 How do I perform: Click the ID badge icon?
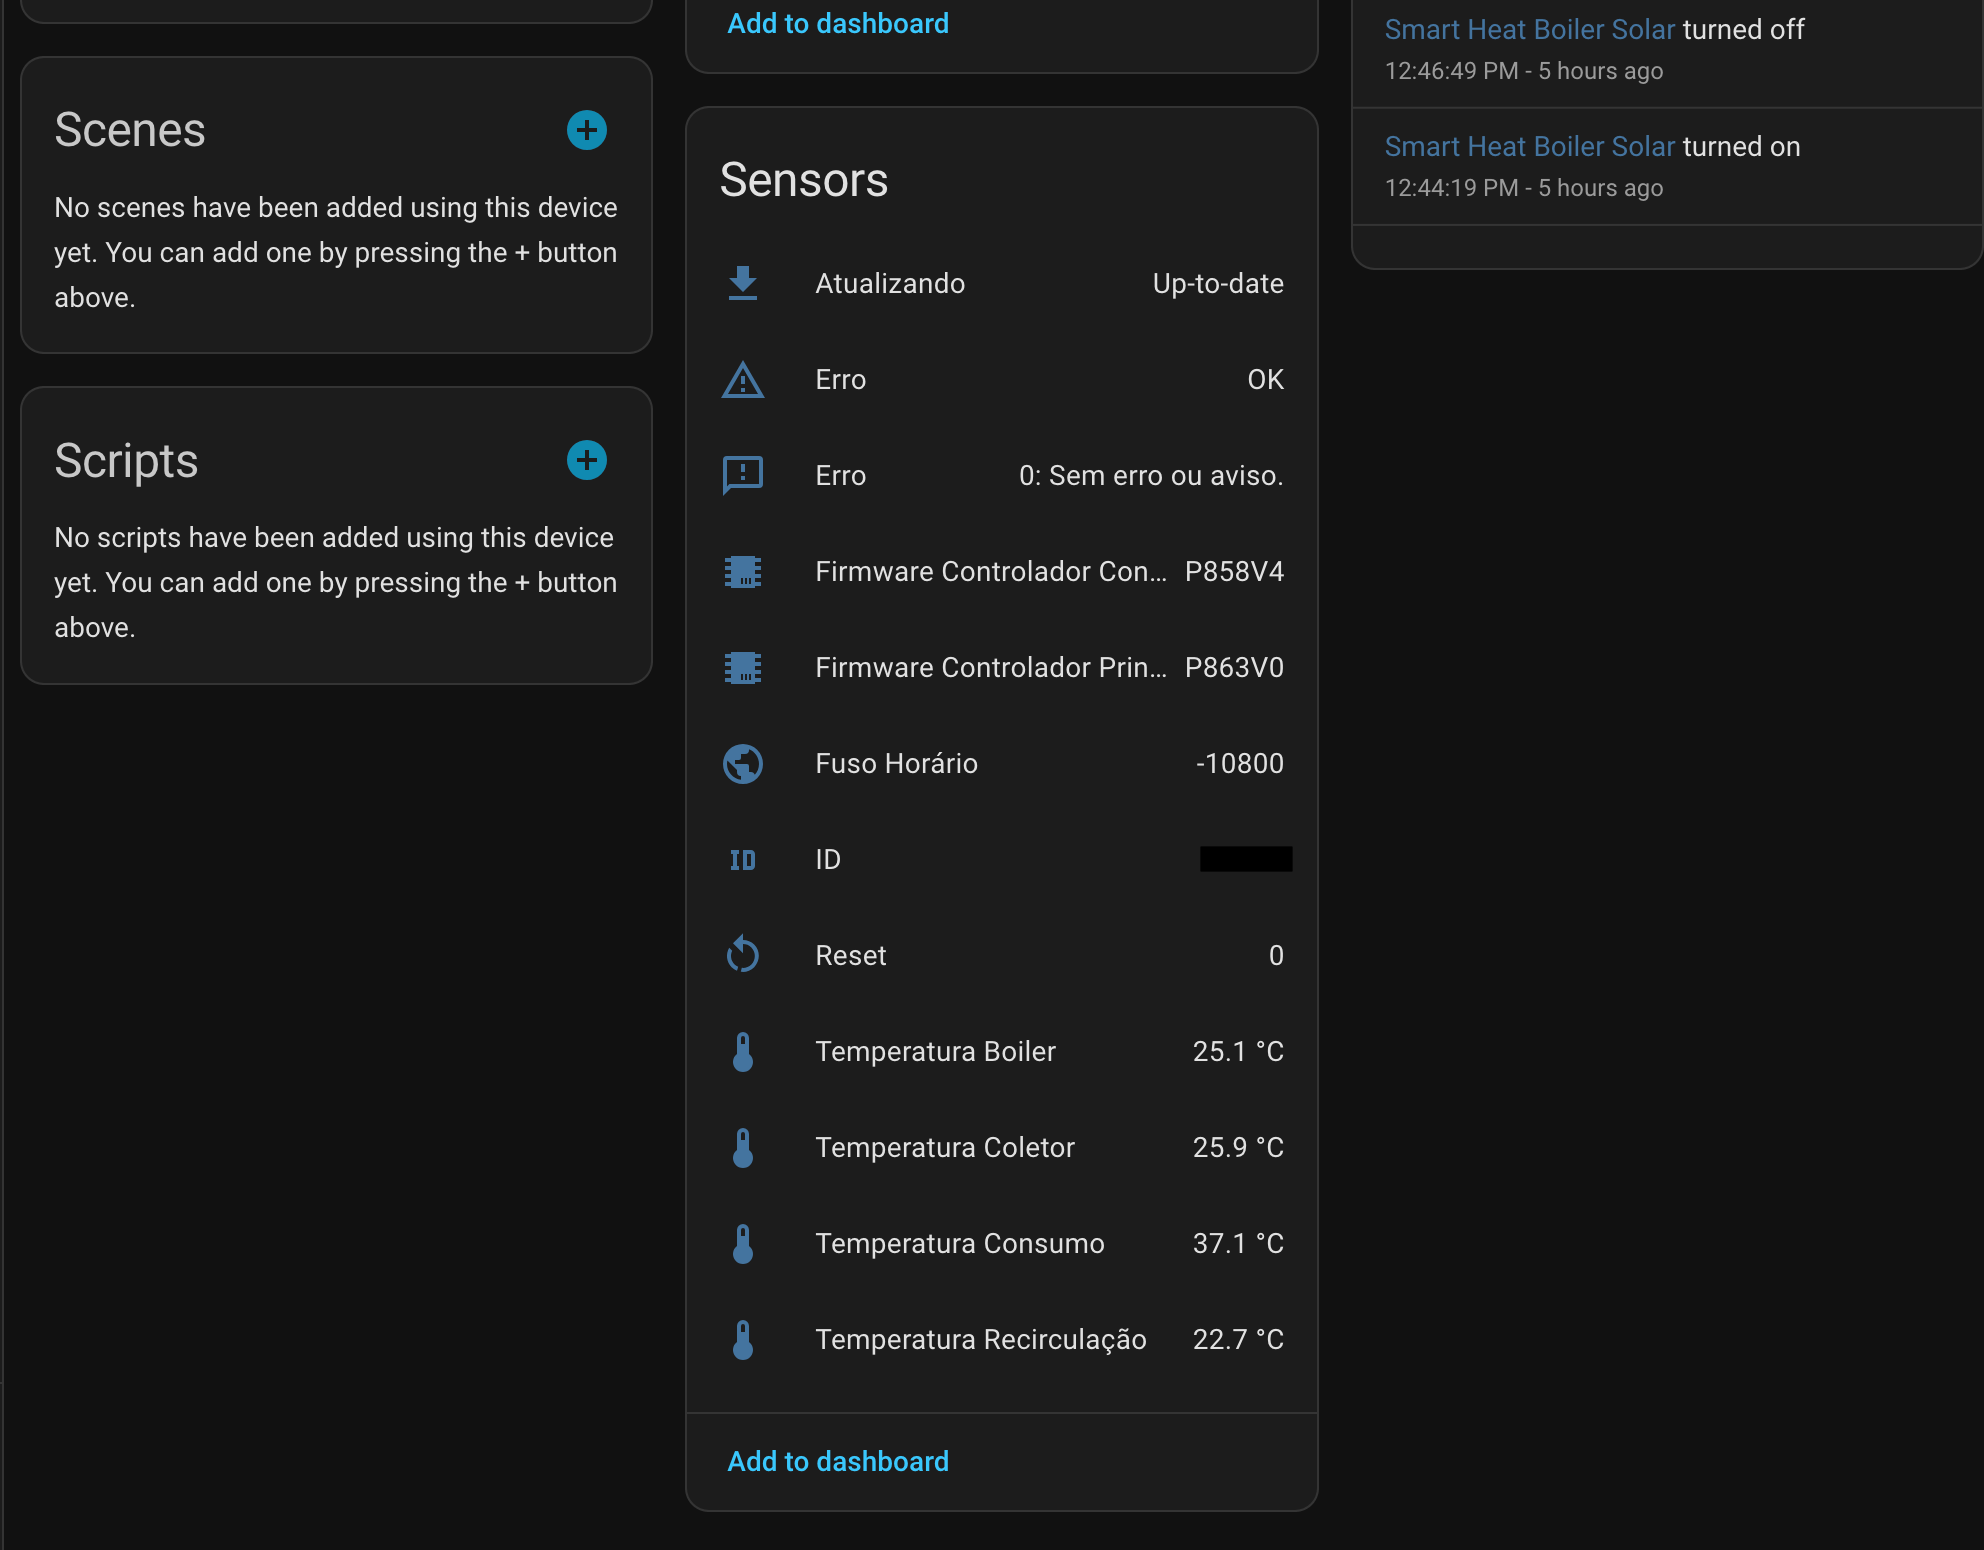[x=743, y=860]
